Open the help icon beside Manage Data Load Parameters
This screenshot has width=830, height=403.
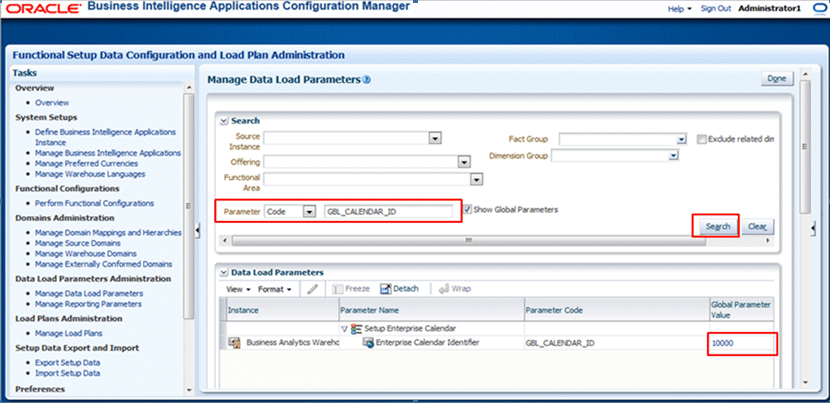[x=367, y=80]
